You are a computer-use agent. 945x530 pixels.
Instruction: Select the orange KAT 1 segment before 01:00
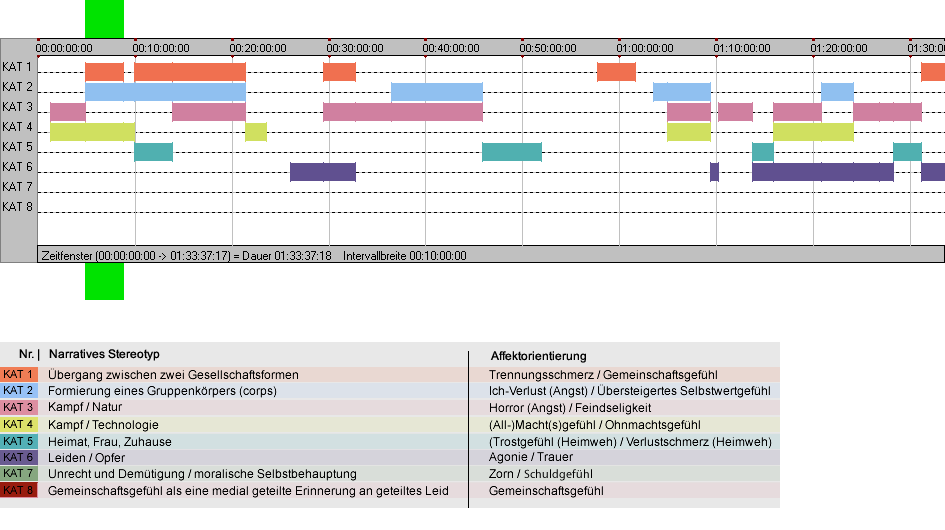pyautogui.click(x=617, y=72)
